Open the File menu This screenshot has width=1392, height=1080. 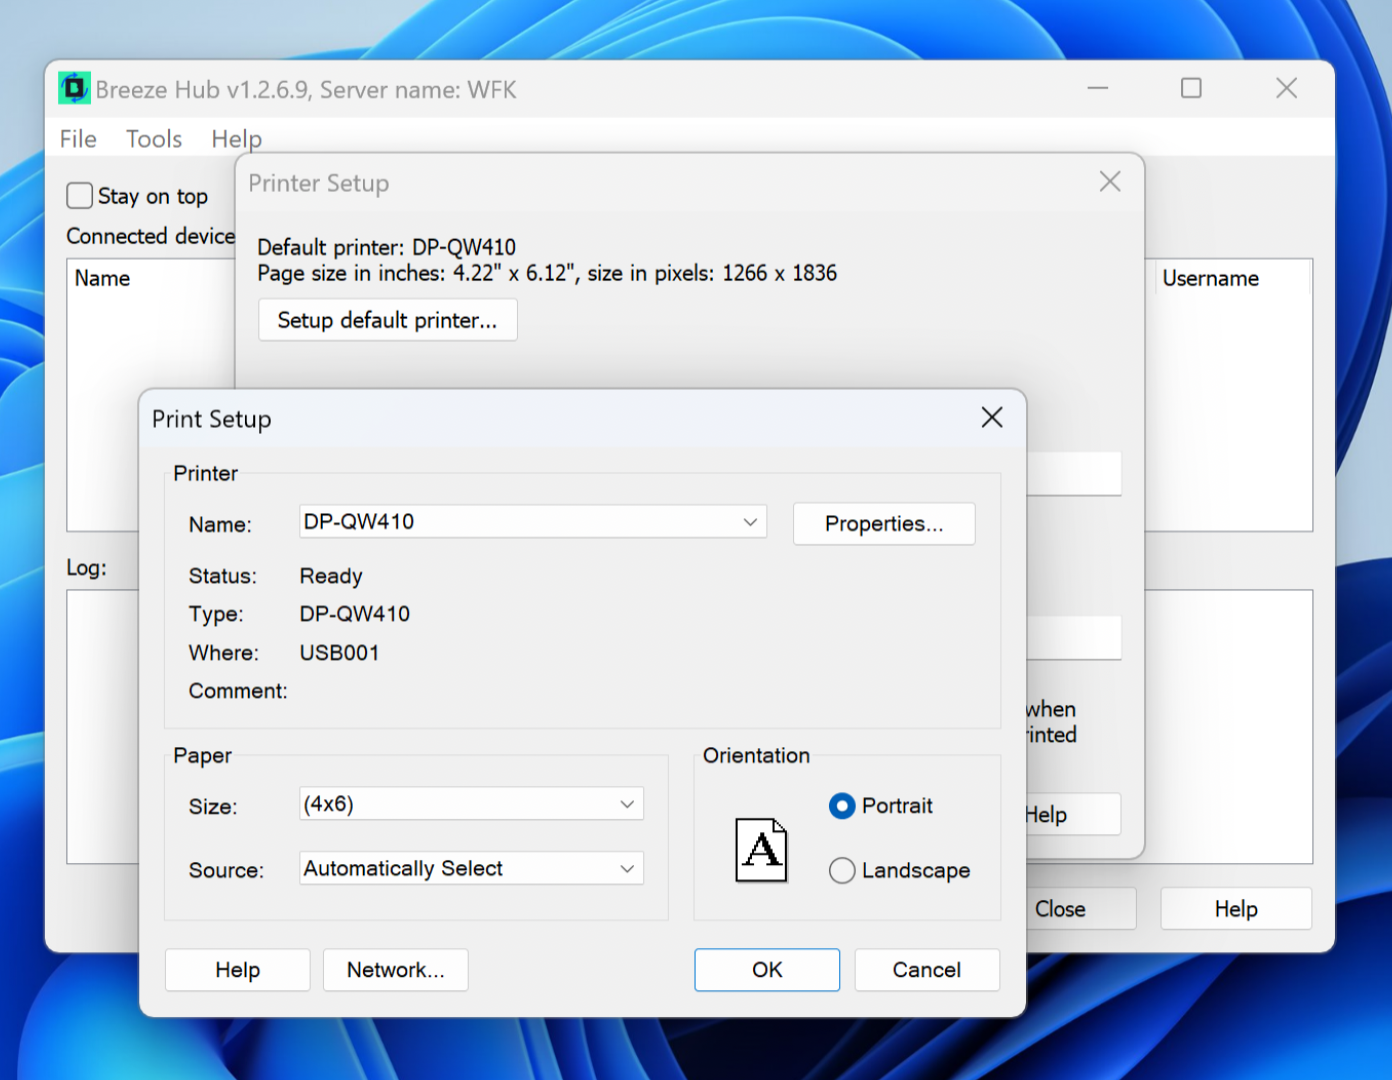pos(78,139)
